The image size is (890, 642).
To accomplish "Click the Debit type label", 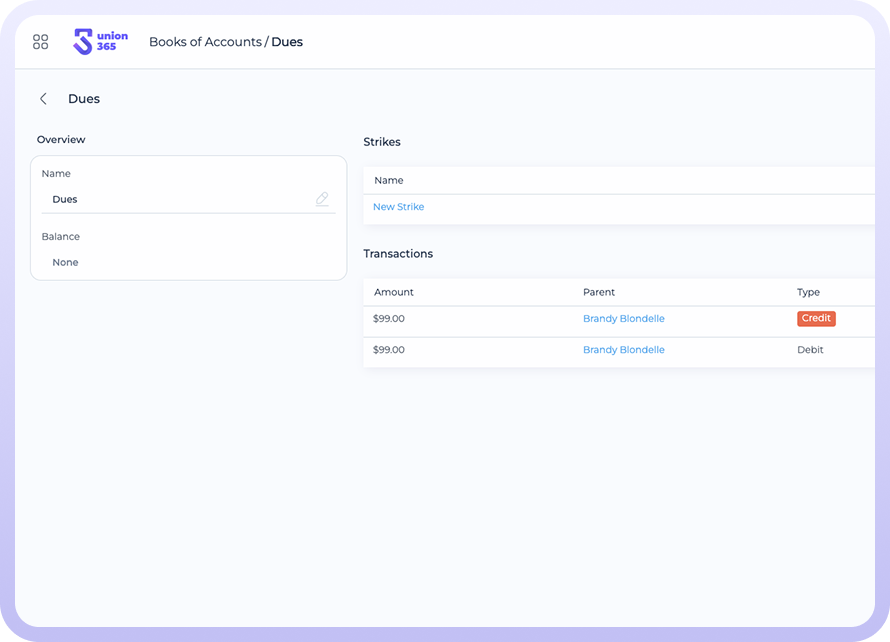I will coord(810,350).
